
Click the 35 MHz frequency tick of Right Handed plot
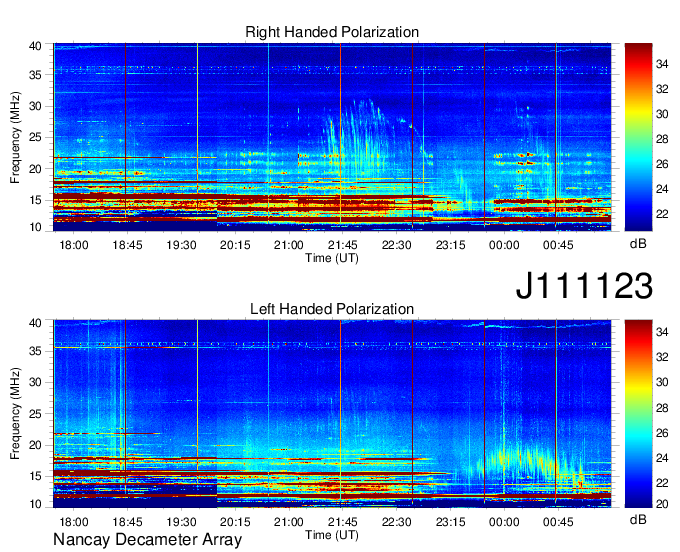pos(35,75)
